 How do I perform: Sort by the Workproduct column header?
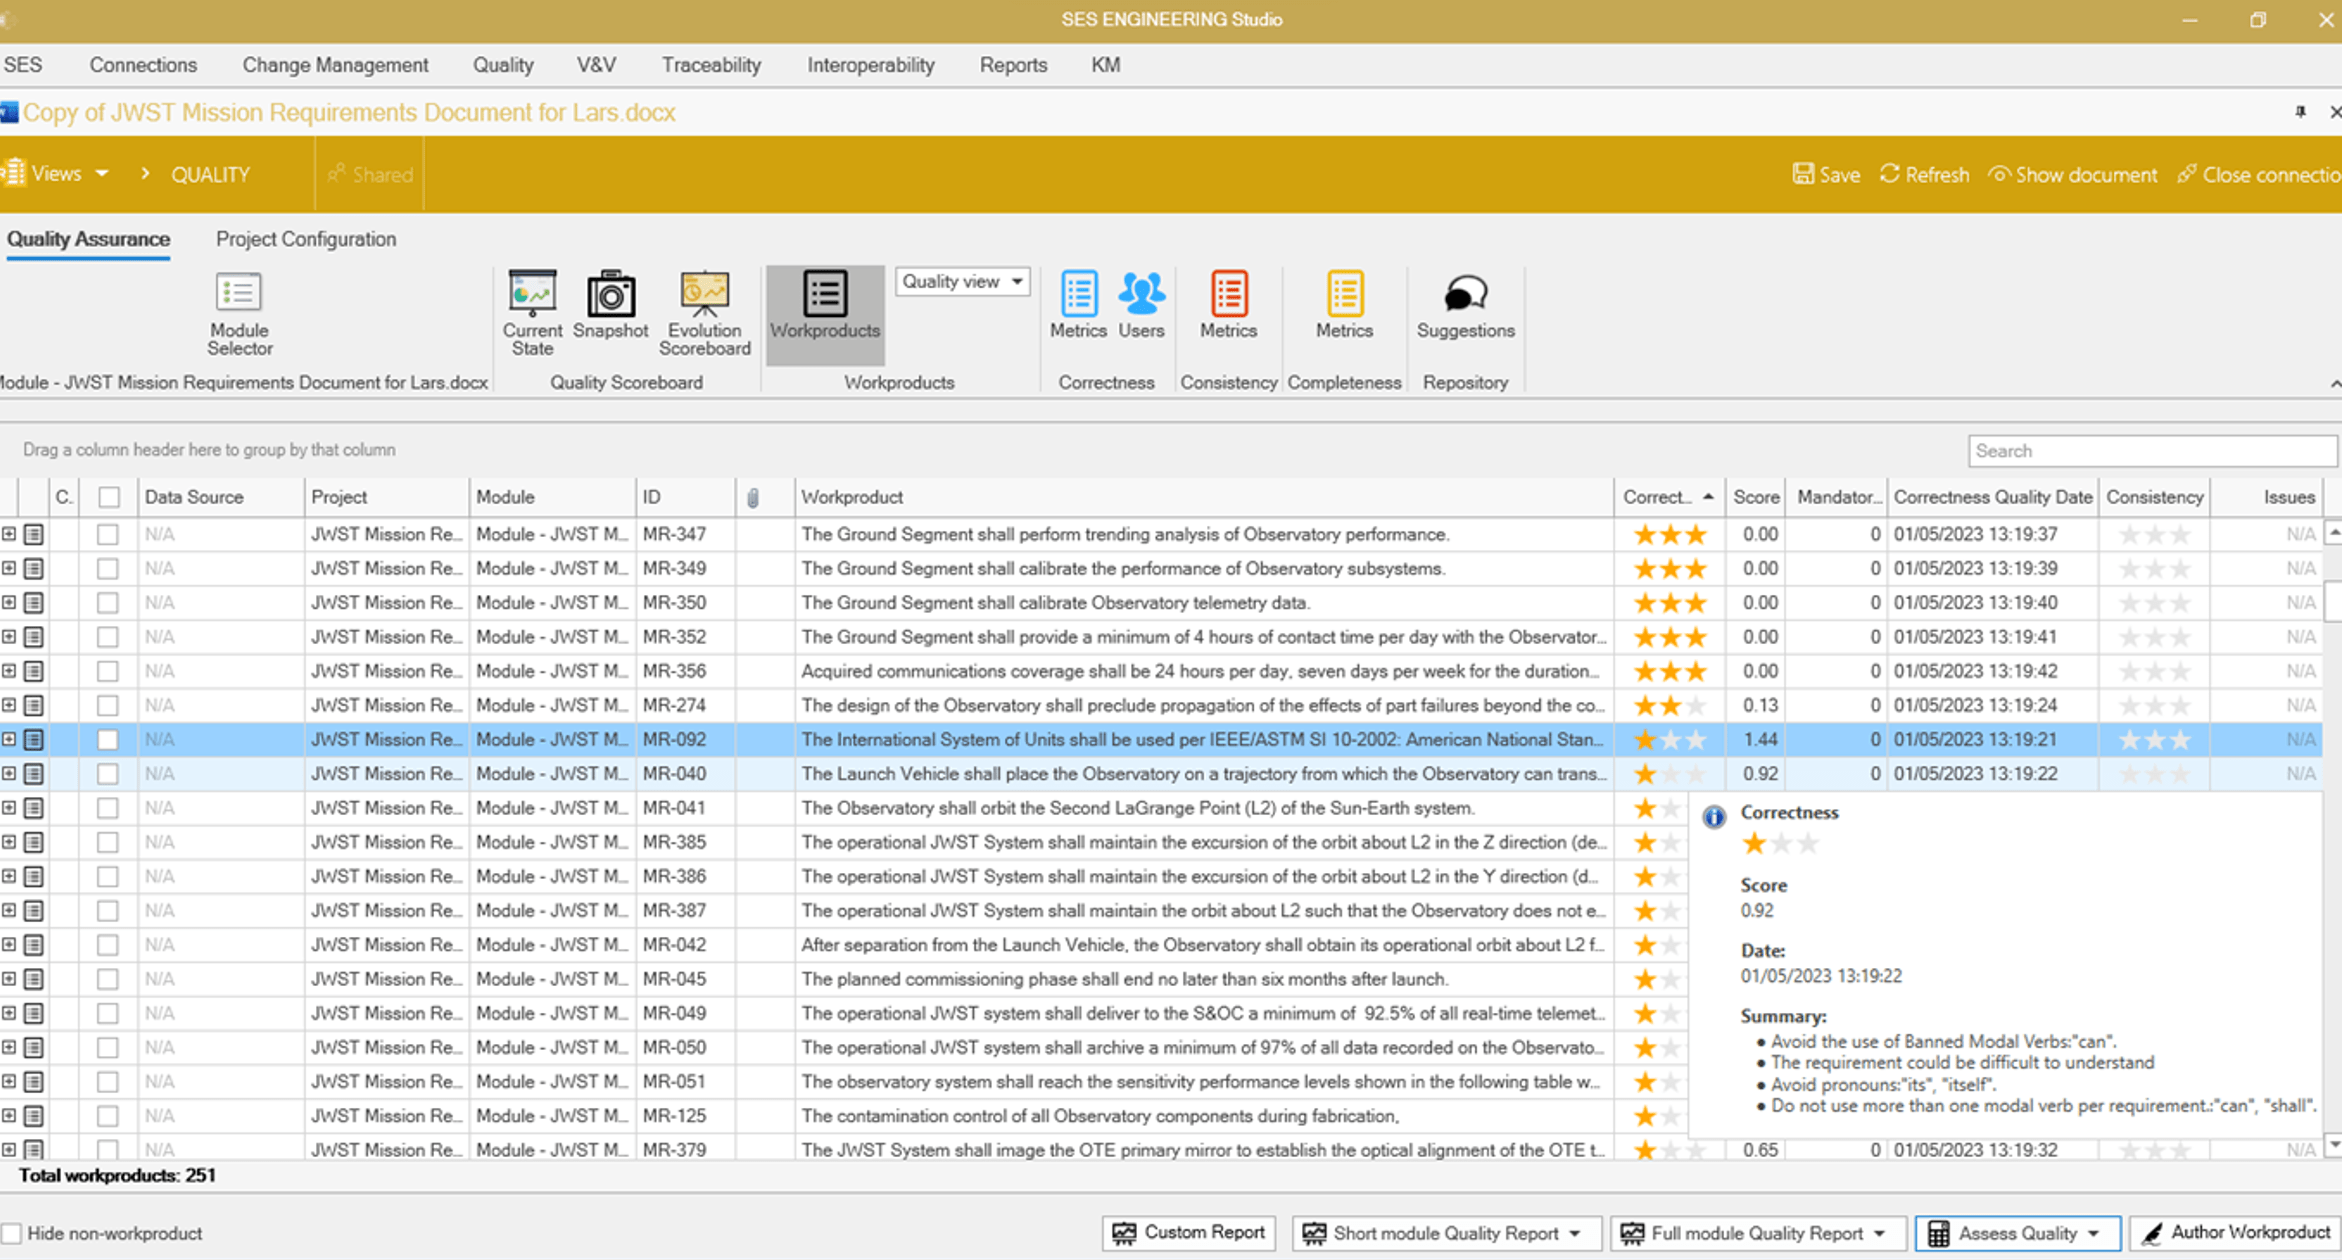[x=1203, y=497]
